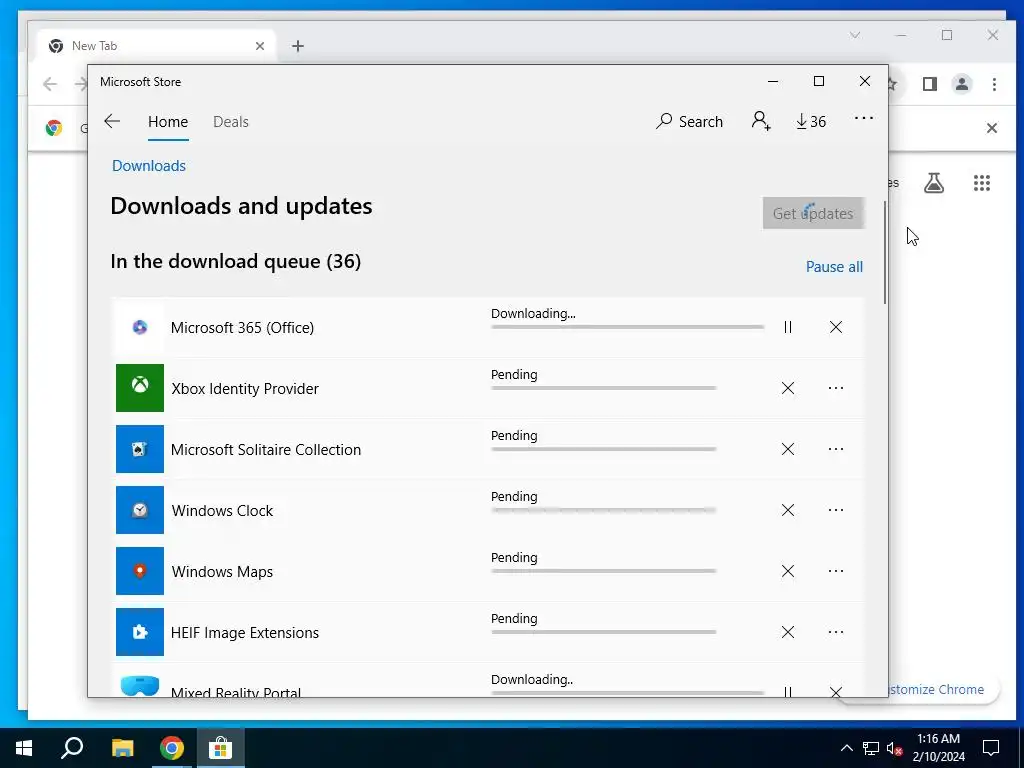Open the Windows Start menu
This screenshot has height=768, width=1024.
pos(24,748)
